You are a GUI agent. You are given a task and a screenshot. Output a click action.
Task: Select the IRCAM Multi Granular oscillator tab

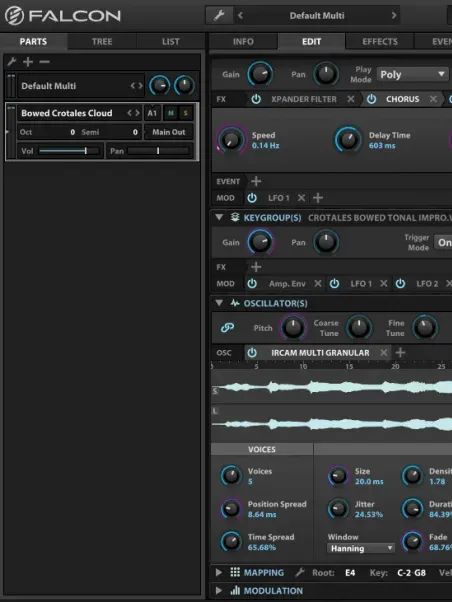(320, 352)
